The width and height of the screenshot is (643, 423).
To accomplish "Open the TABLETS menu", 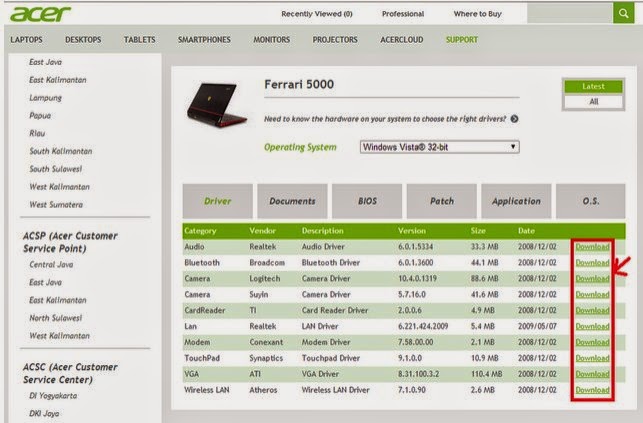I will coord(139,40).
